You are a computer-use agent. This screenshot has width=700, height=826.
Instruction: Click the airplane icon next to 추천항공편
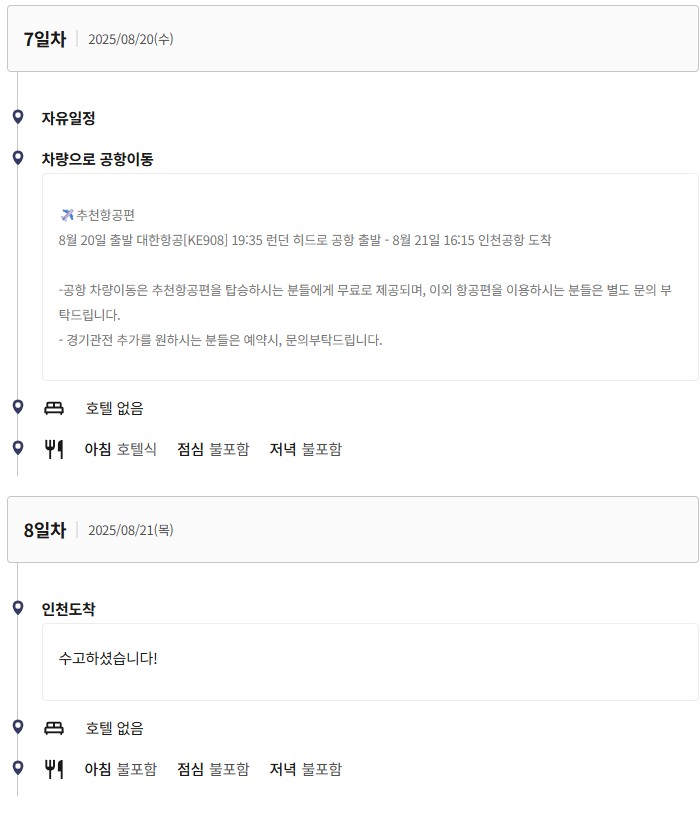pyautogui.click(x=67, y=215)
